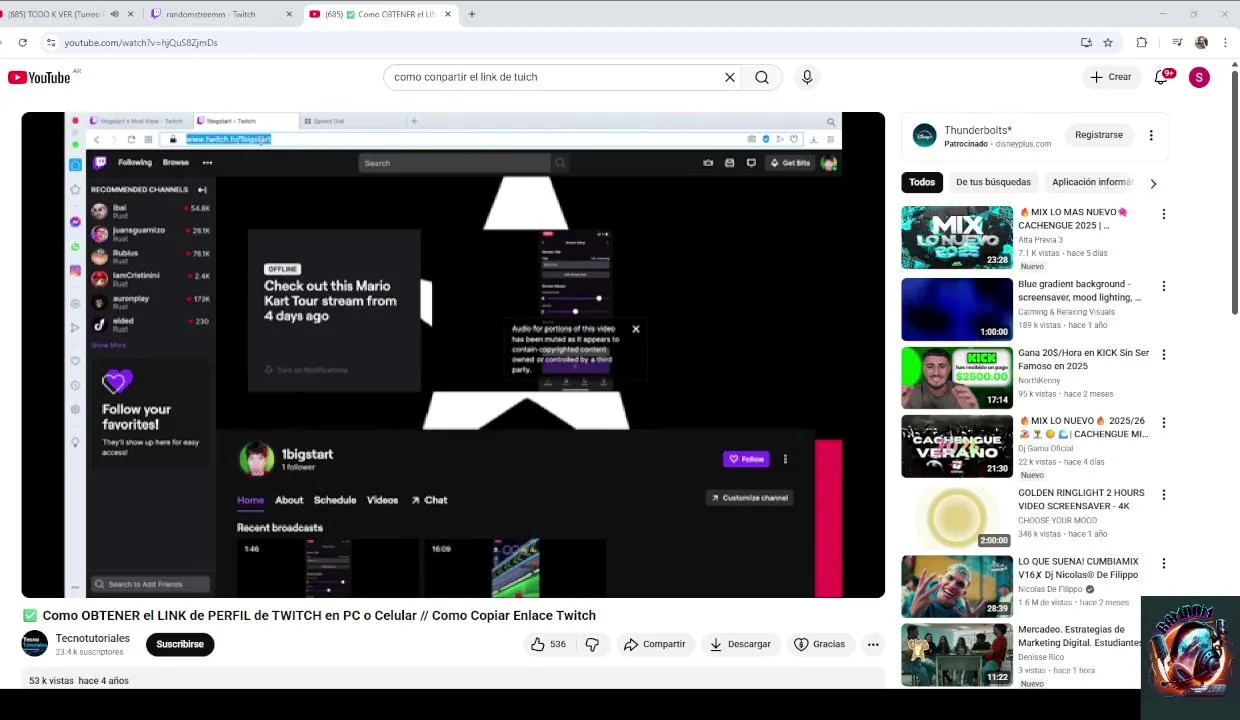Select the Aplicación informática chip
The height and width of the screenshot is (720, 1240).
[x=1092, y=182]
